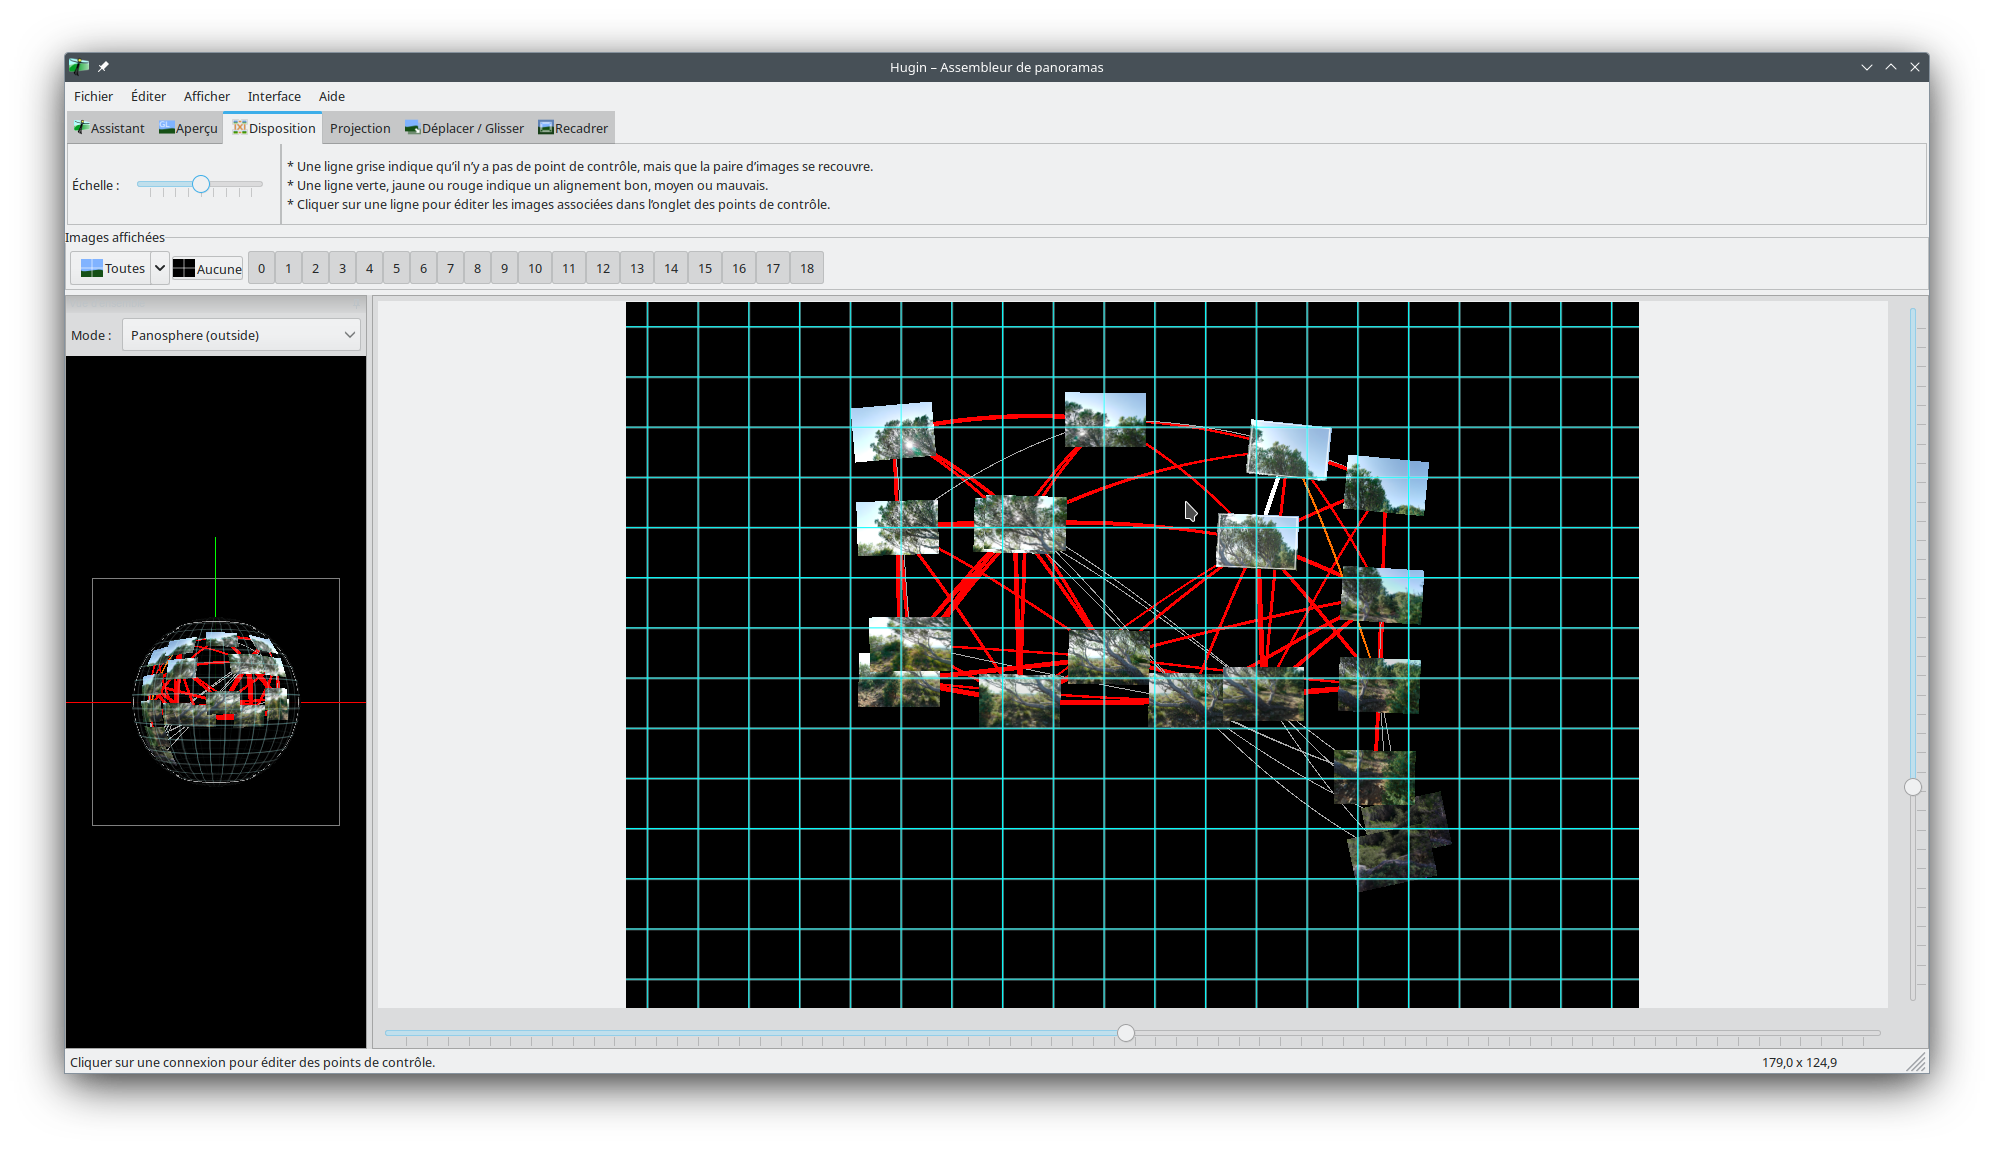Viewport: 1994px width, 1150px height.
Task: Click the Échelle scale slider handle
Action: (x=201, y=184)
